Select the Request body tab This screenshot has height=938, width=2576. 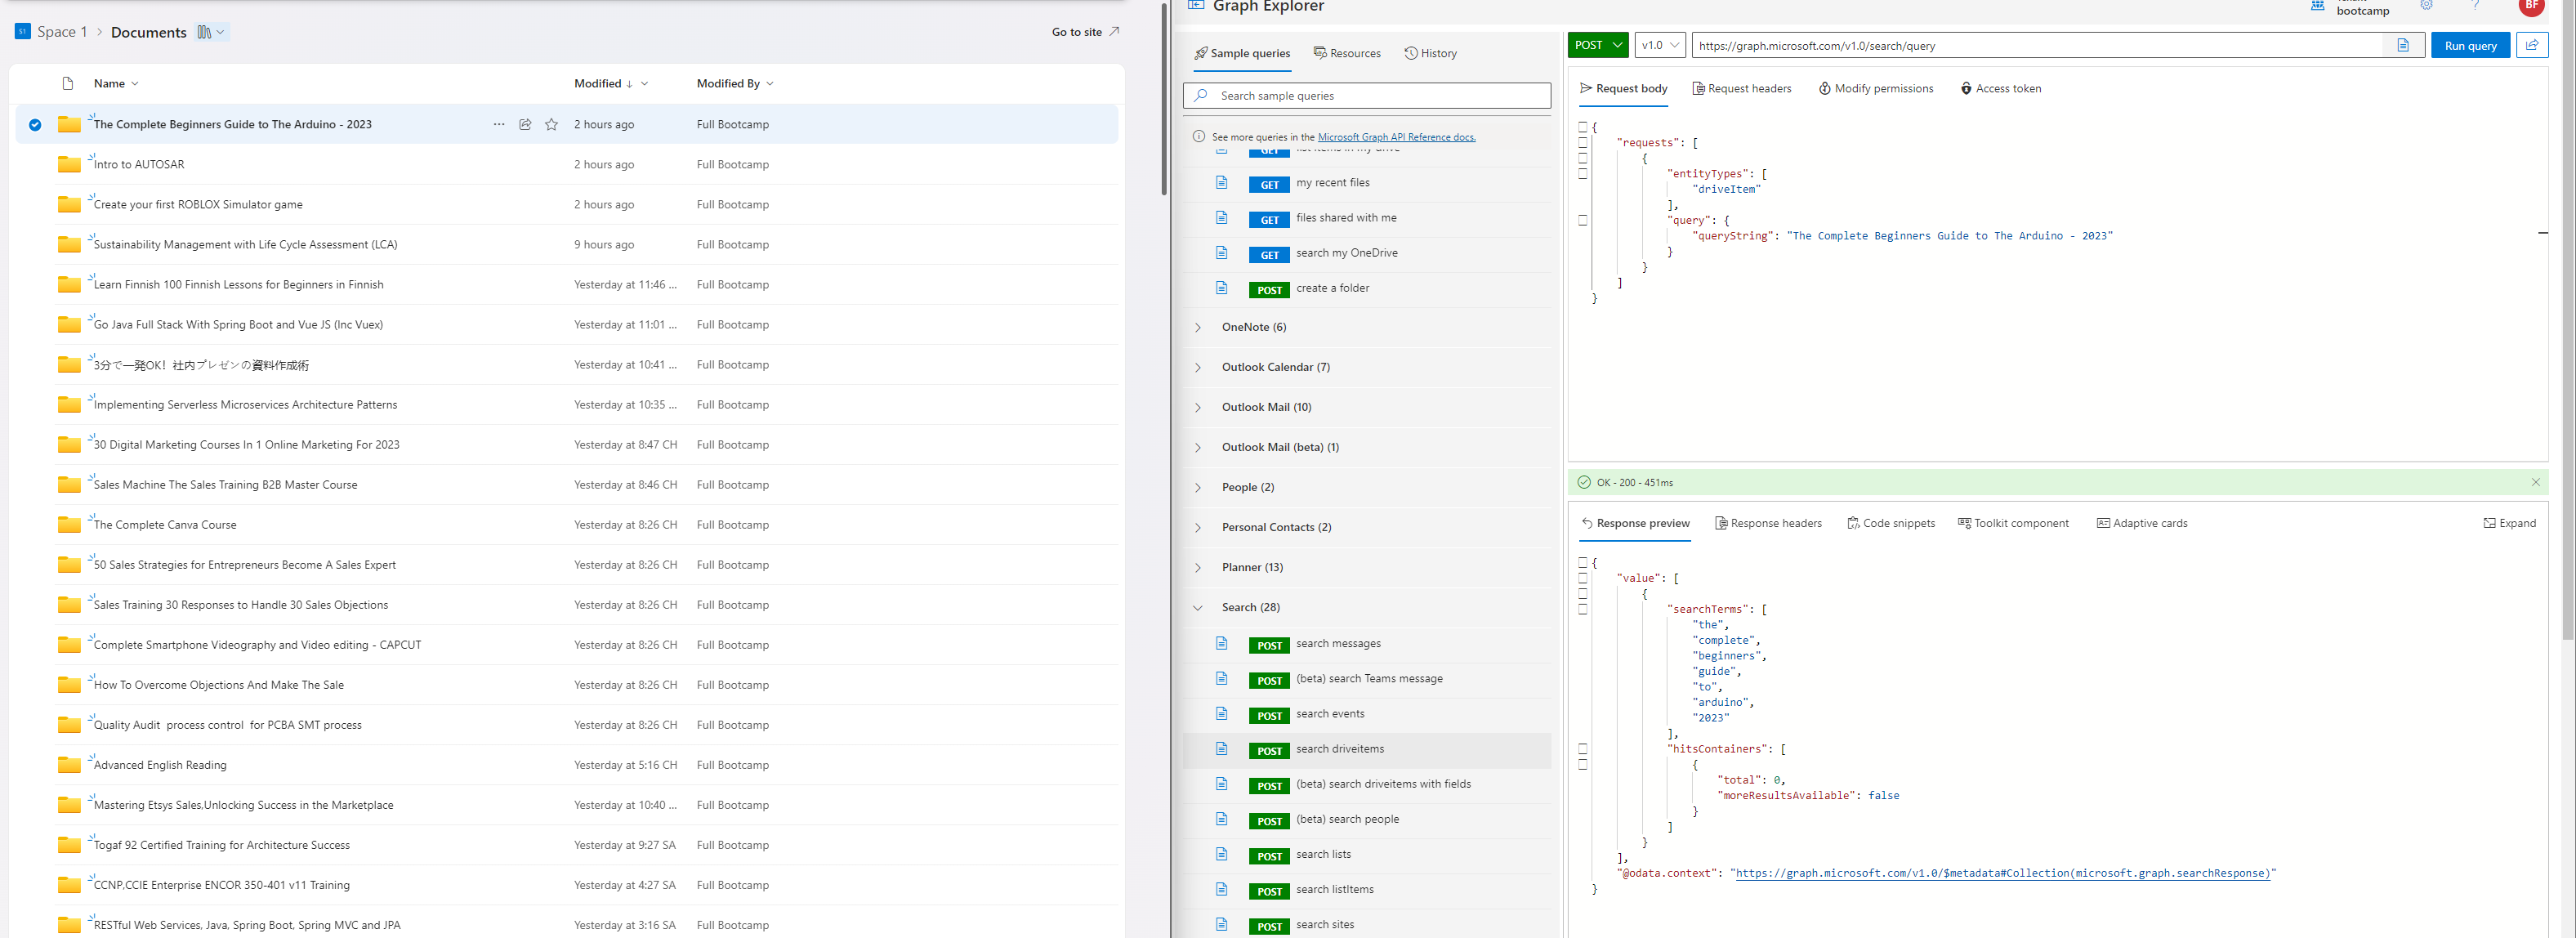pos(1624,89)
